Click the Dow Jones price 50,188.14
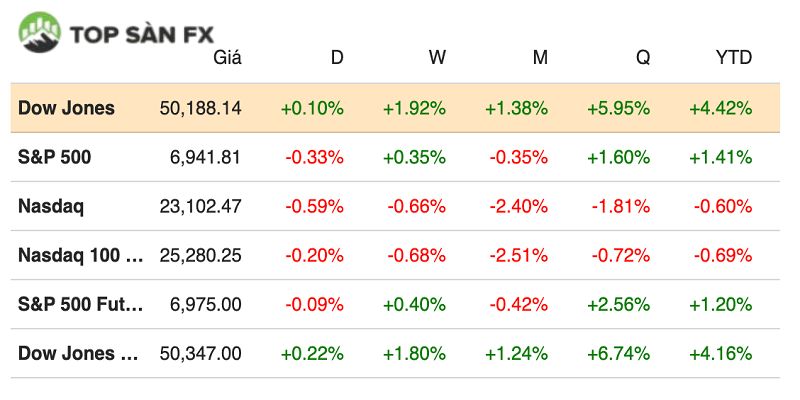800x400 pixels. tap(200, 108)
